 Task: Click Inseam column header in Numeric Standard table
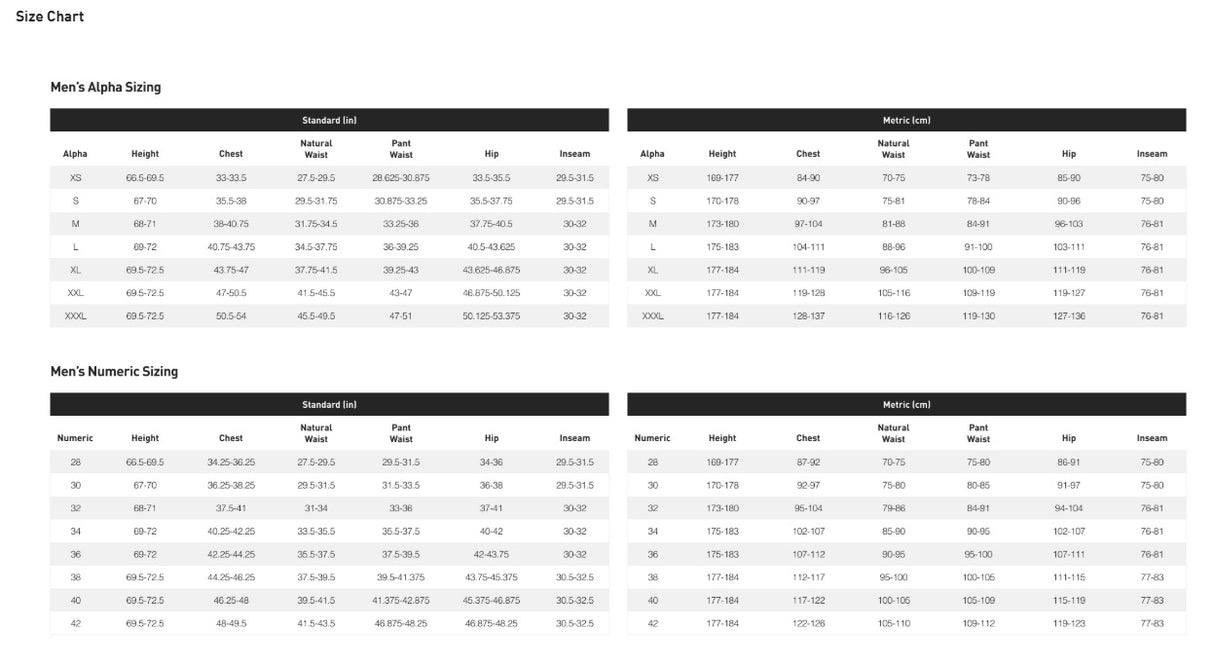pos(574,438)
